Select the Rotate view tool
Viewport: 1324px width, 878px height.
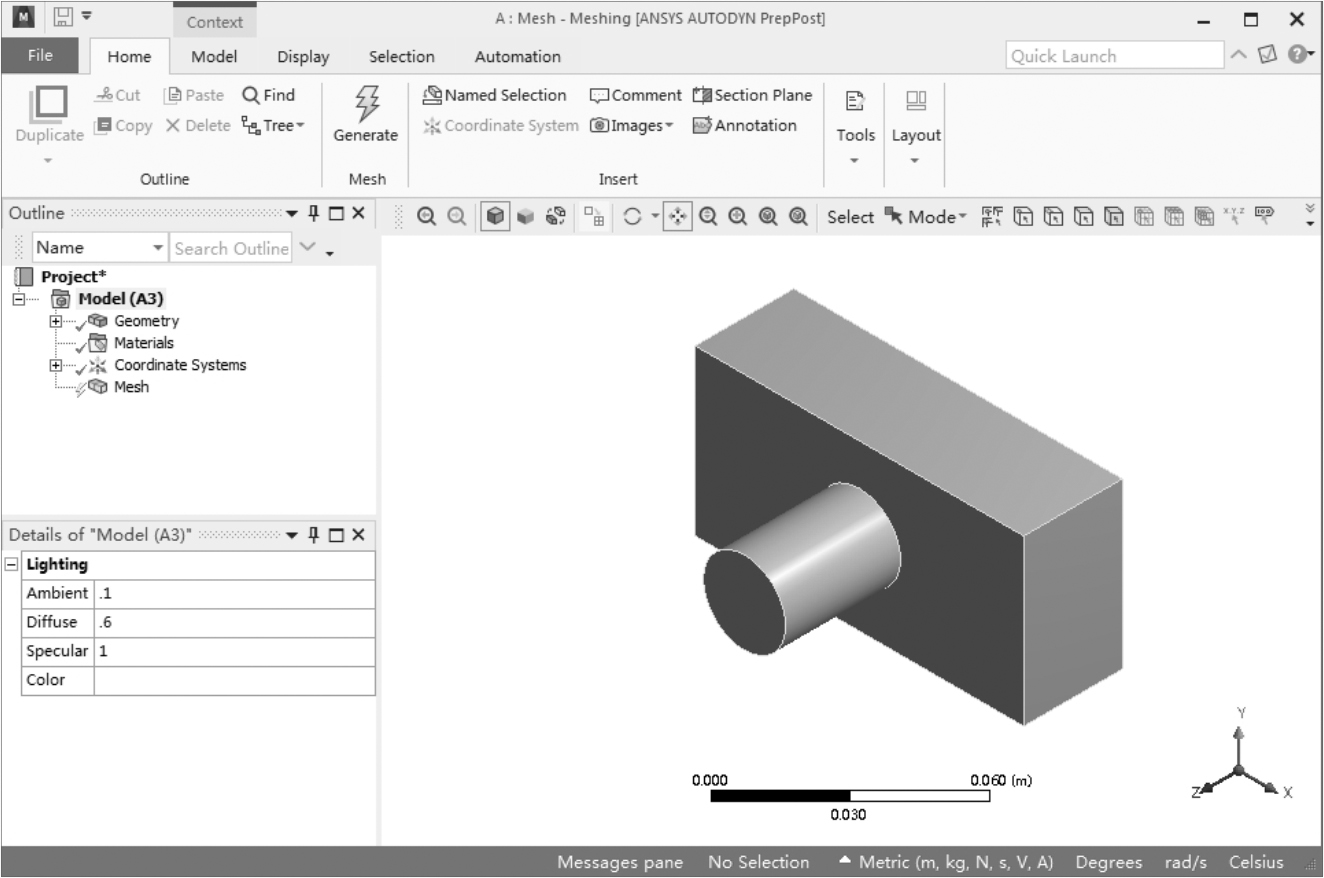[x=632, y=217]
